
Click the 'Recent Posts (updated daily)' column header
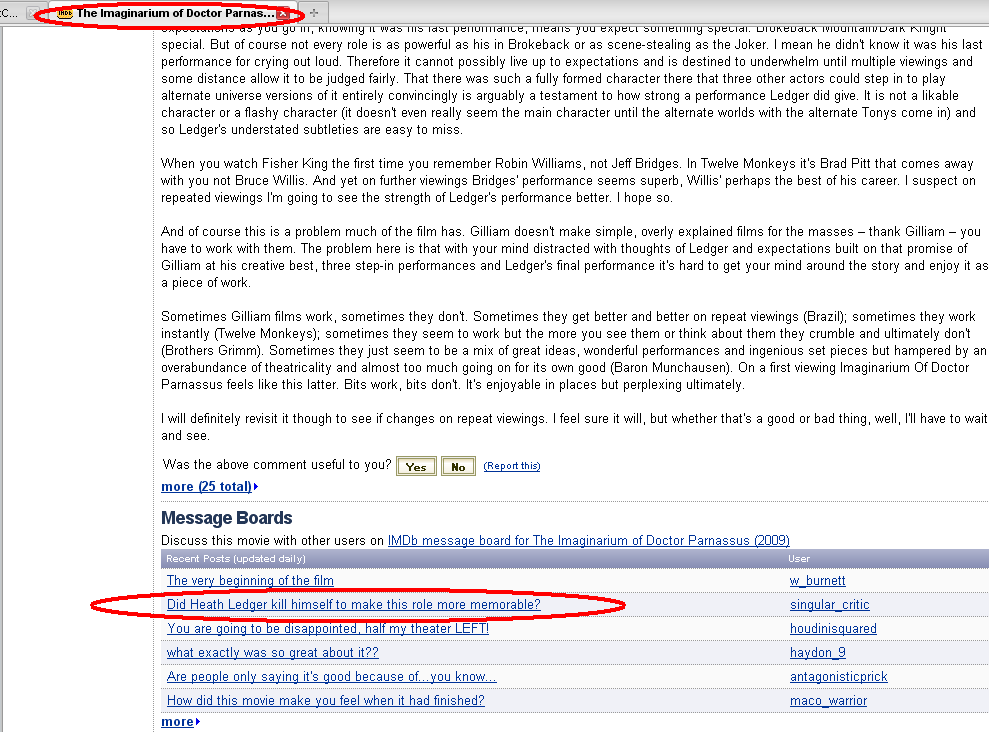[x=236, y=559]
